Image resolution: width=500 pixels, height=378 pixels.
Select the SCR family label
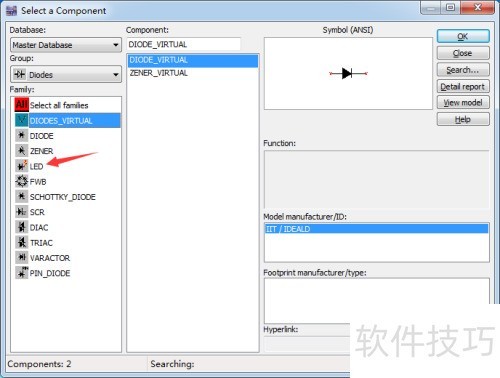(37, 212)
